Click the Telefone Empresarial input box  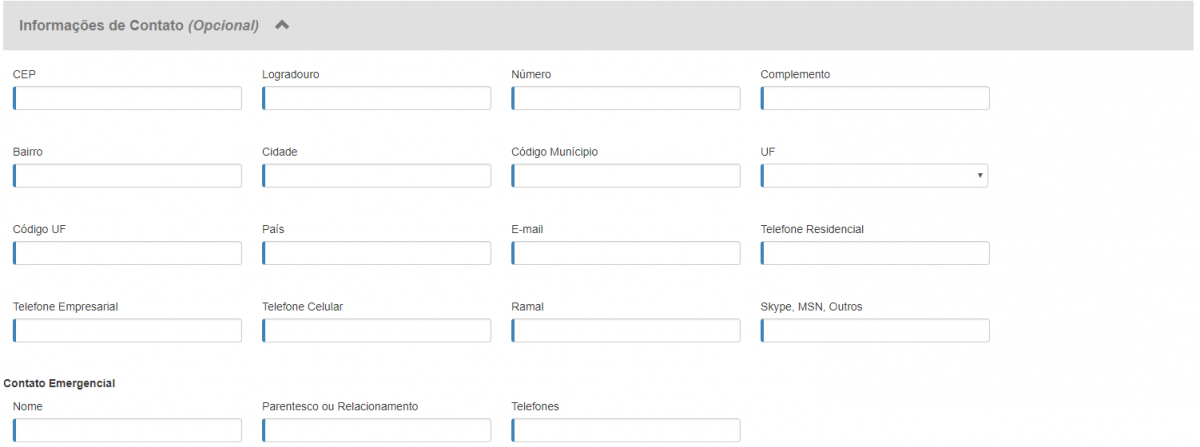coord(127,331)
